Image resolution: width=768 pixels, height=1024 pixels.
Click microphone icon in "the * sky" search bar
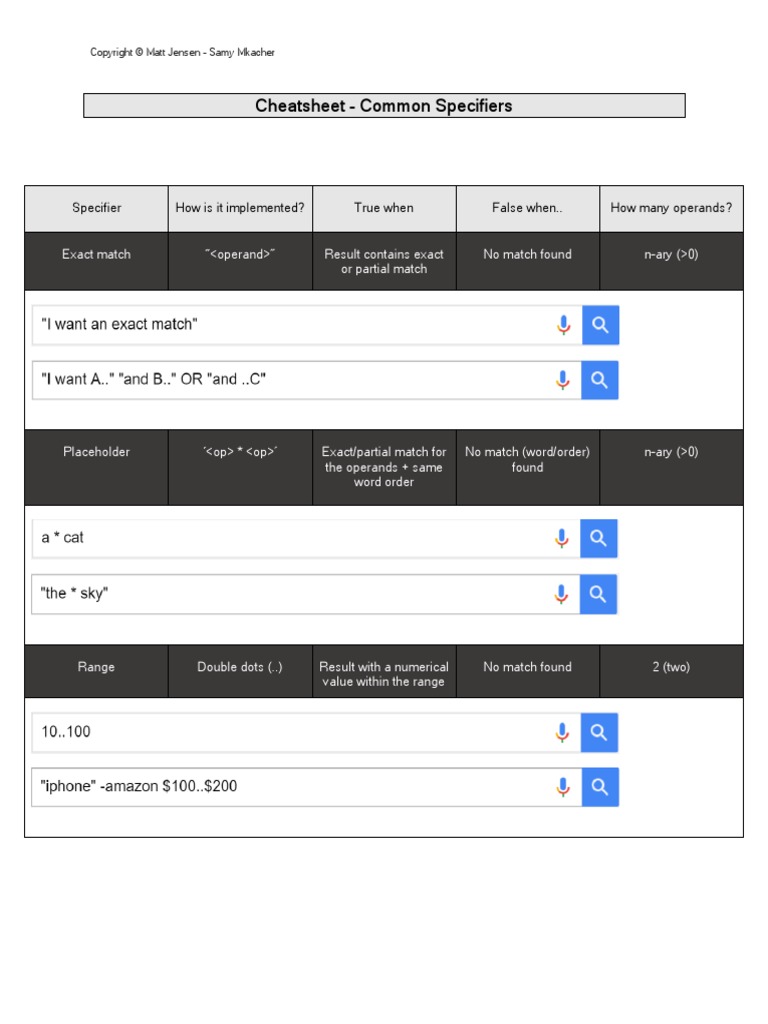(x=562, y=594)
